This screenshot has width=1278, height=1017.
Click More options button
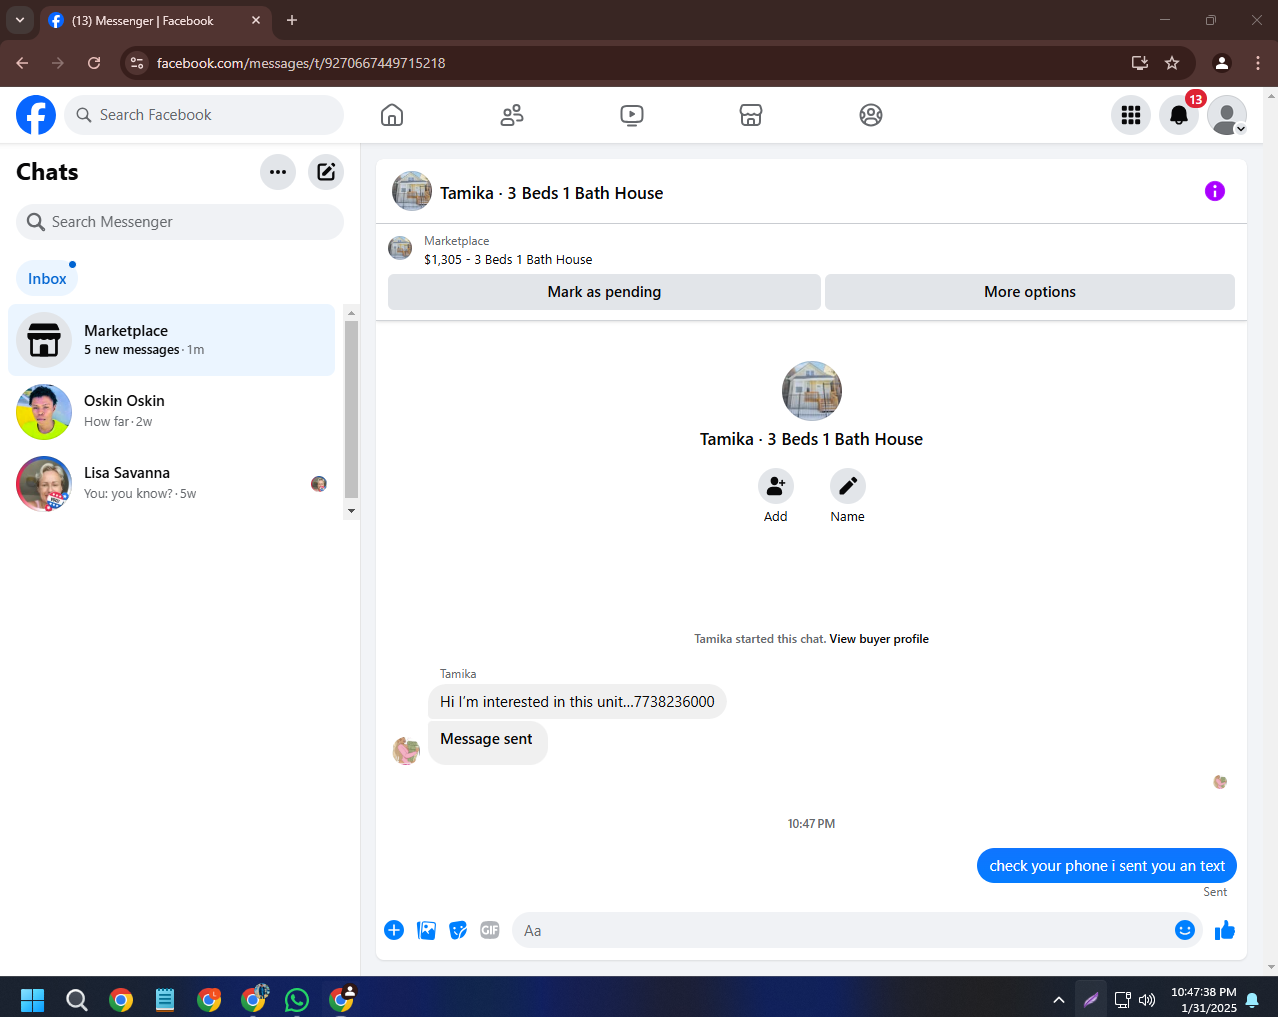click(1030, 292)
